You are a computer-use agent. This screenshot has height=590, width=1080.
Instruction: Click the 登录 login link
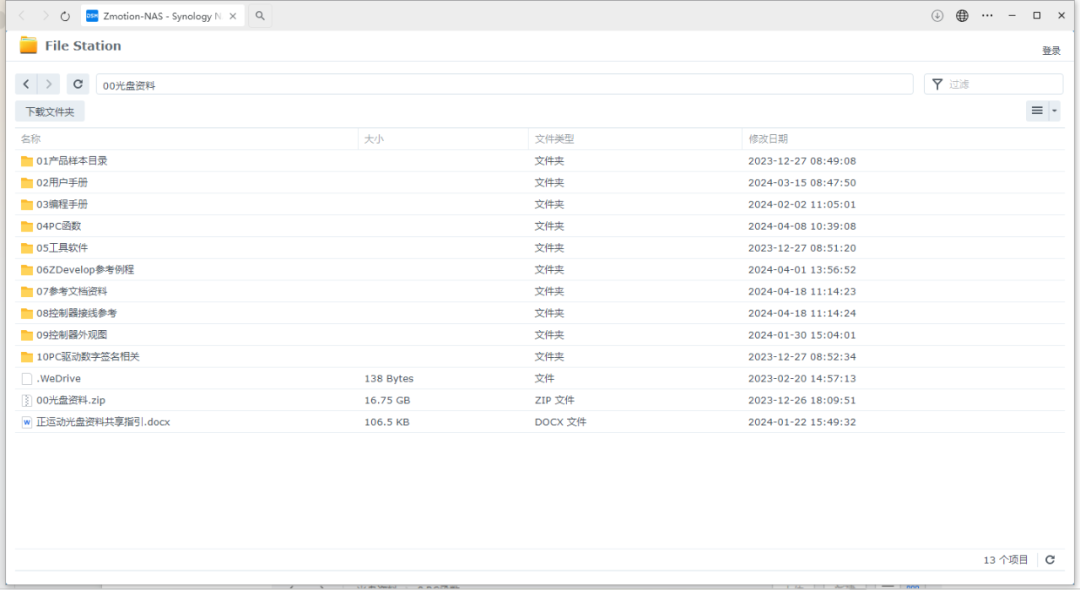point(1051,50)
